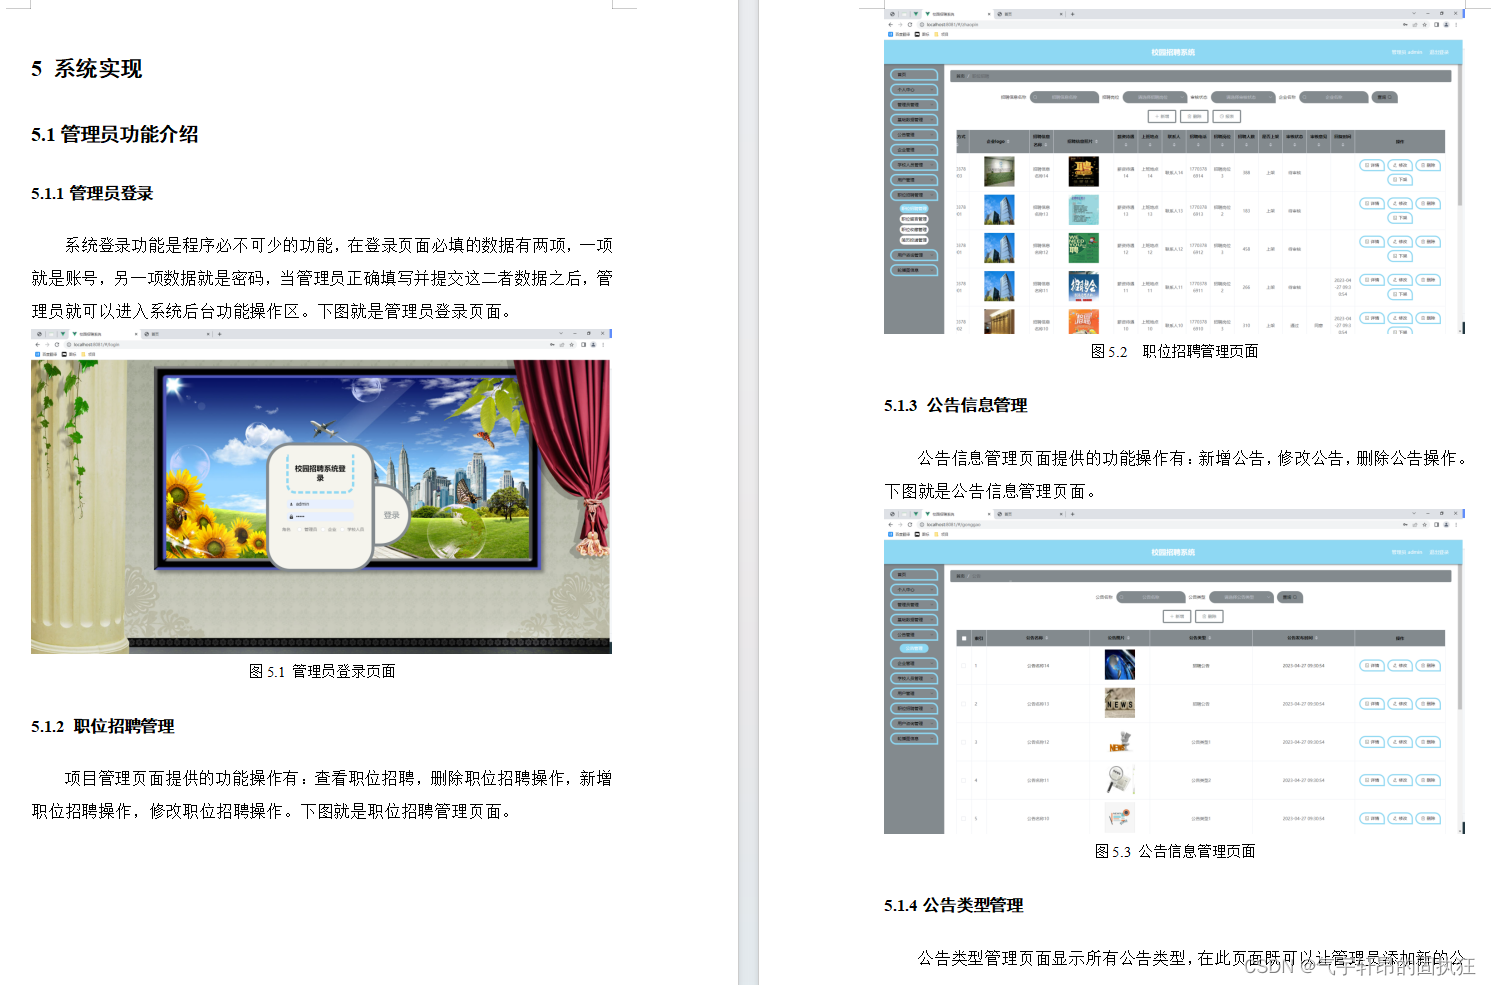
Task: Click the paragraph beginning "系统登录功能是程序必不可少"
Action: (322, 278)
